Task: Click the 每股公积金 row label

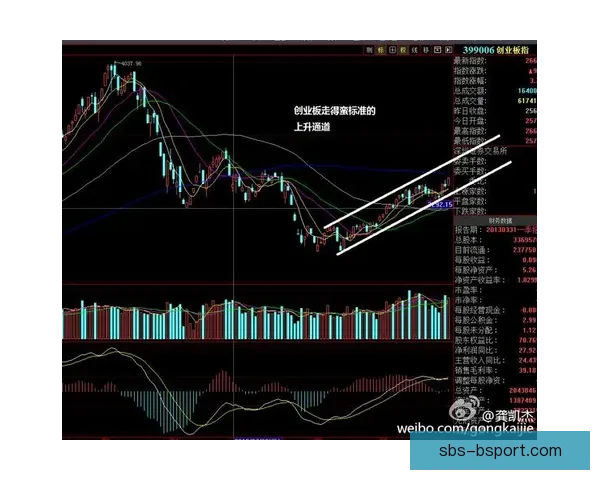Action: [476, 320]
